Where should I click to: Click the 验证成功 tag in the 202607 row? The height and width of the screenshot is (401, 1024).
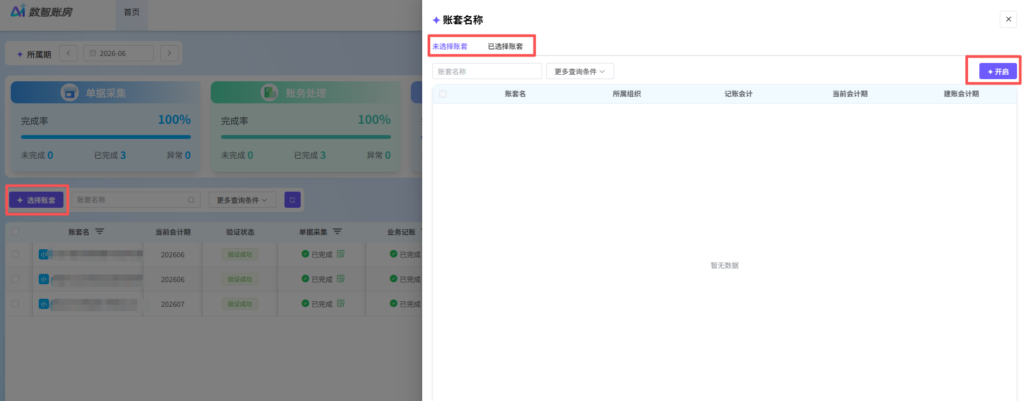[240, 304]
